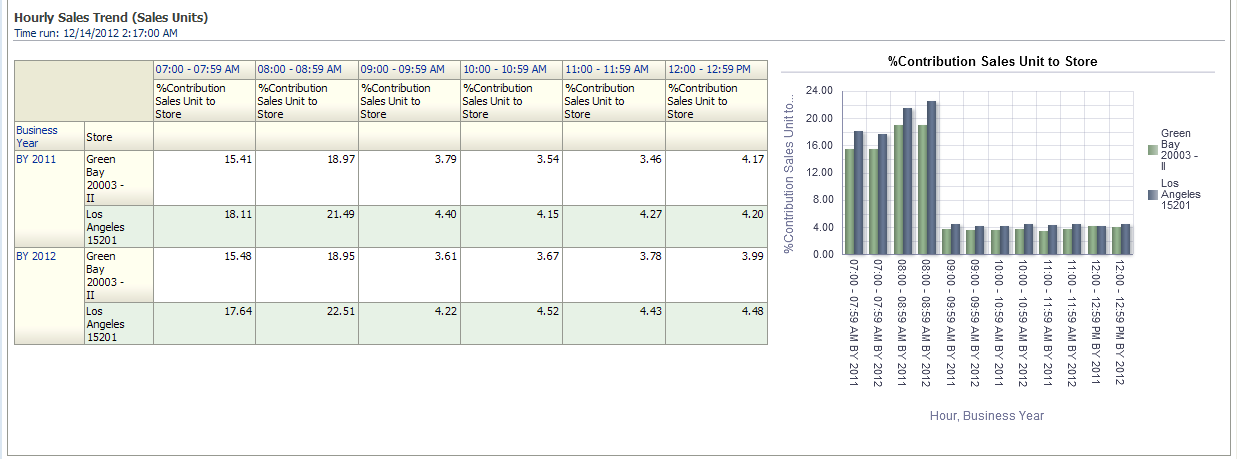Image resolution: width=1237 pixels, height=459 pixels.
Task: Select the 11:00 - 11:59 AM column header
Action: click(606, 70)
